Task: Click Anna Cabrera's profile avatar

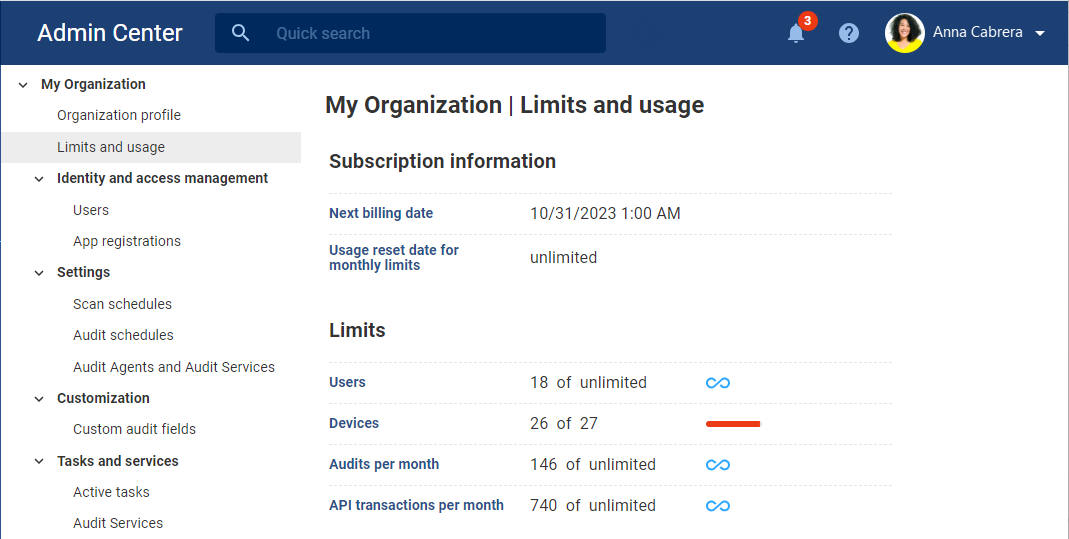Action: pos(904,33)
